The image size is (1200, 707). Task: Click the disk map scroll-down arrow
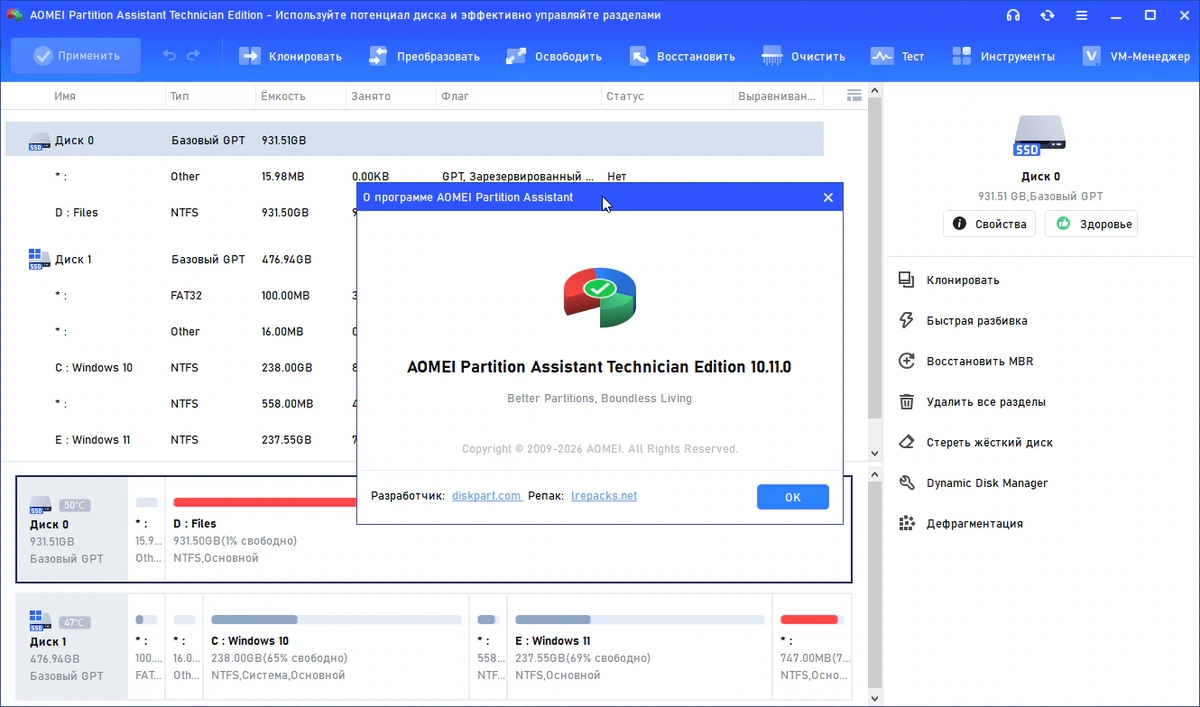[875, 698]
